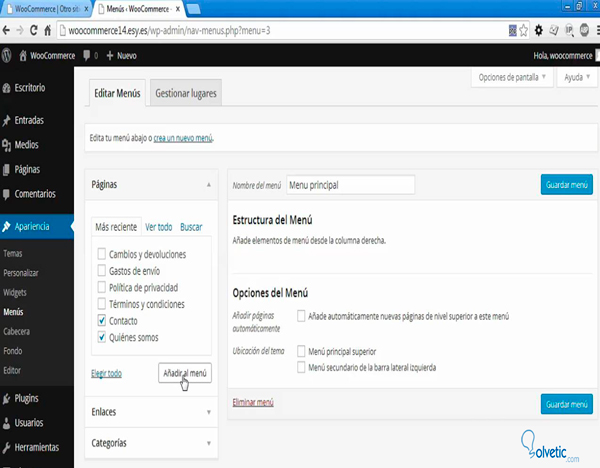
Task: Check Cambios y devoluciones page
Action: 101,254
